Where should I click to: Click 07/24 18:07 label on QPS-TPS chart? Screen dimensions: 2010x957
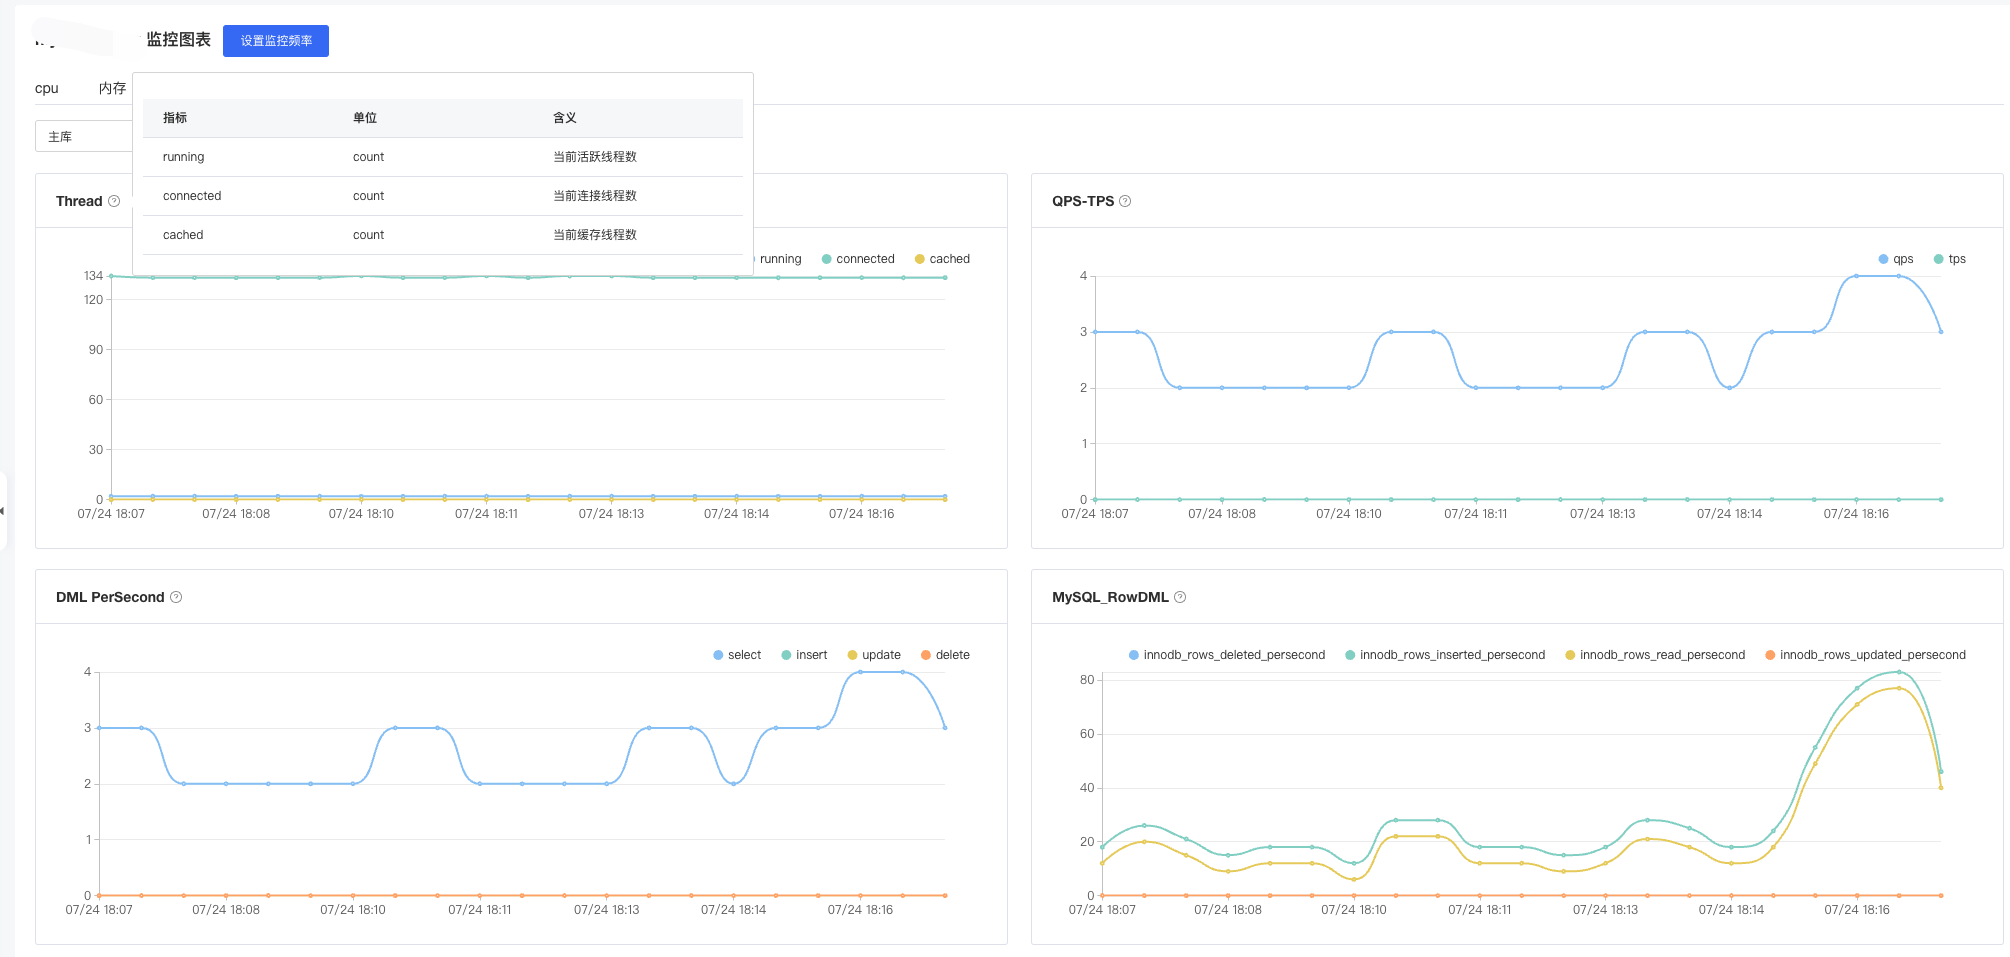tap(1095, 514)
